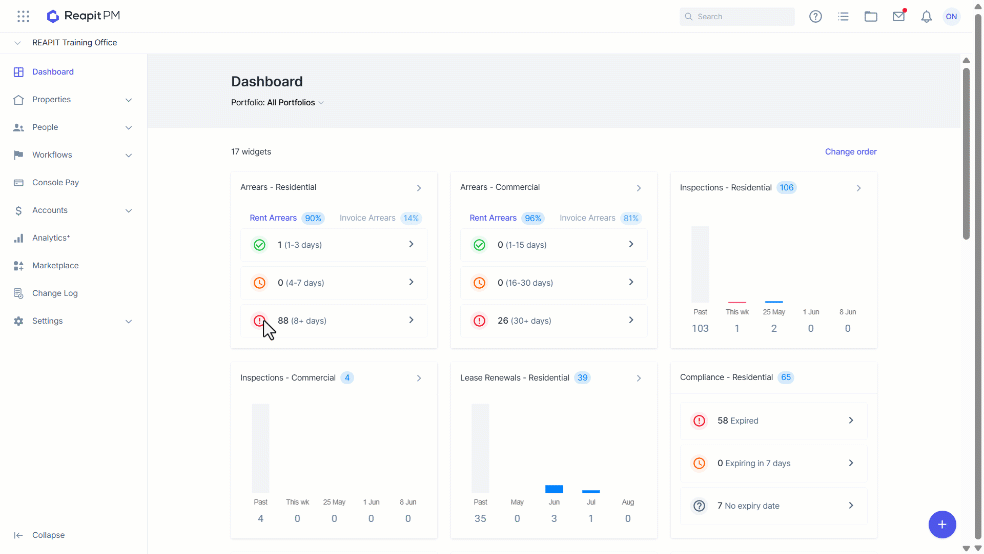This screenshot has width=984, height=554.
Task: Open the mail icon with red notification
Action: tap(899, 16)
